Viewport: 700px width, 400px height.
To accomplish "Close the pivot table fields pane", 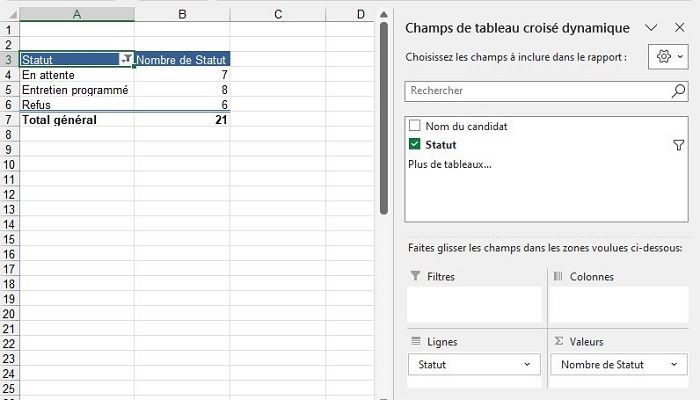I will 679,28.
